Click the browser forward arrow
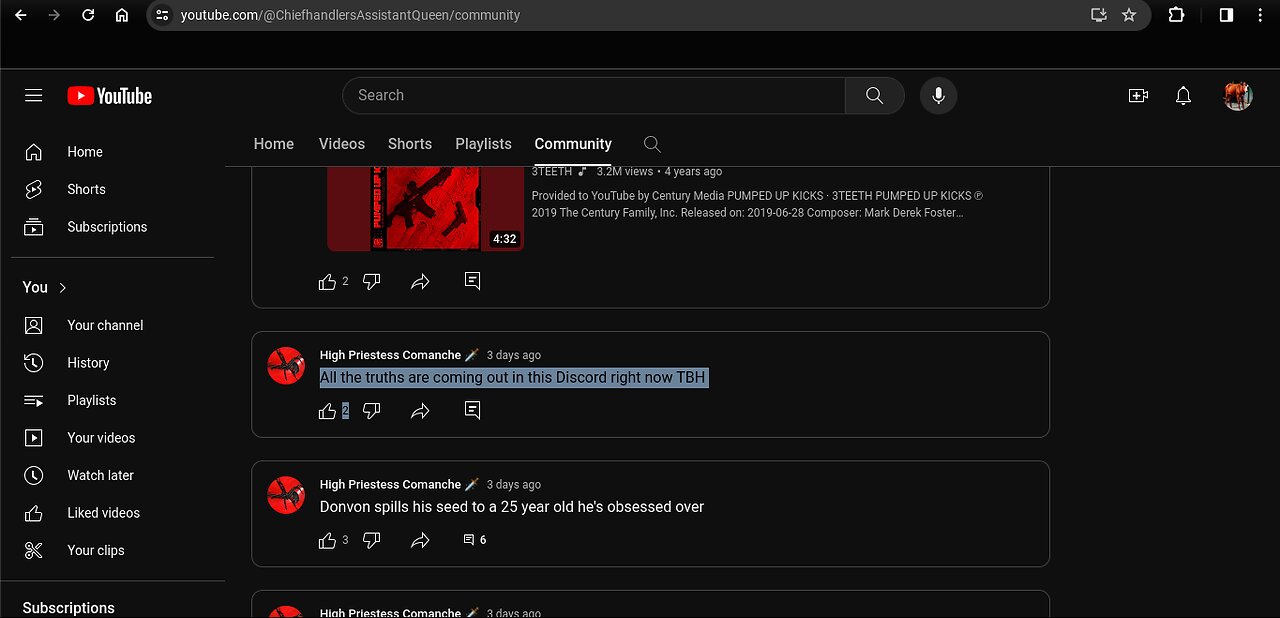The width and height of the screenshot is (1280, 618). [x=54, y=15]
